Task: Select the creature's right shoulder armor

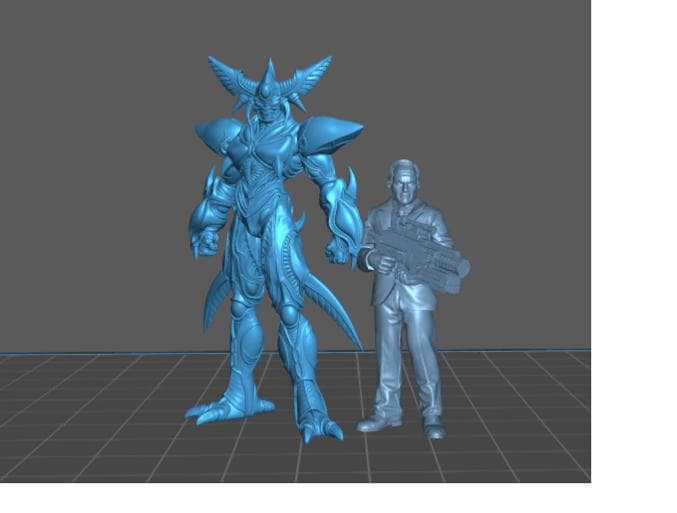Action: [x=329, y=133]
